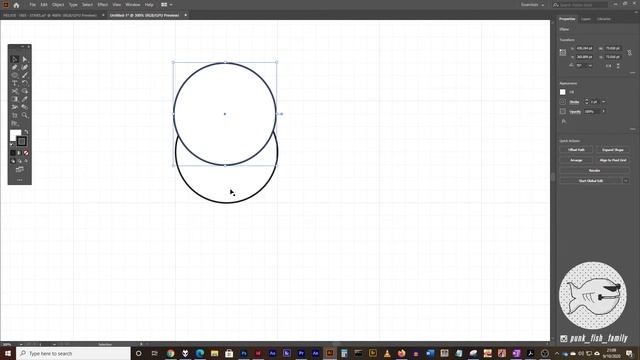Open the Stroke swatch in Appearance
Viewport: 640px width, 360px height.
pos(563,102)
